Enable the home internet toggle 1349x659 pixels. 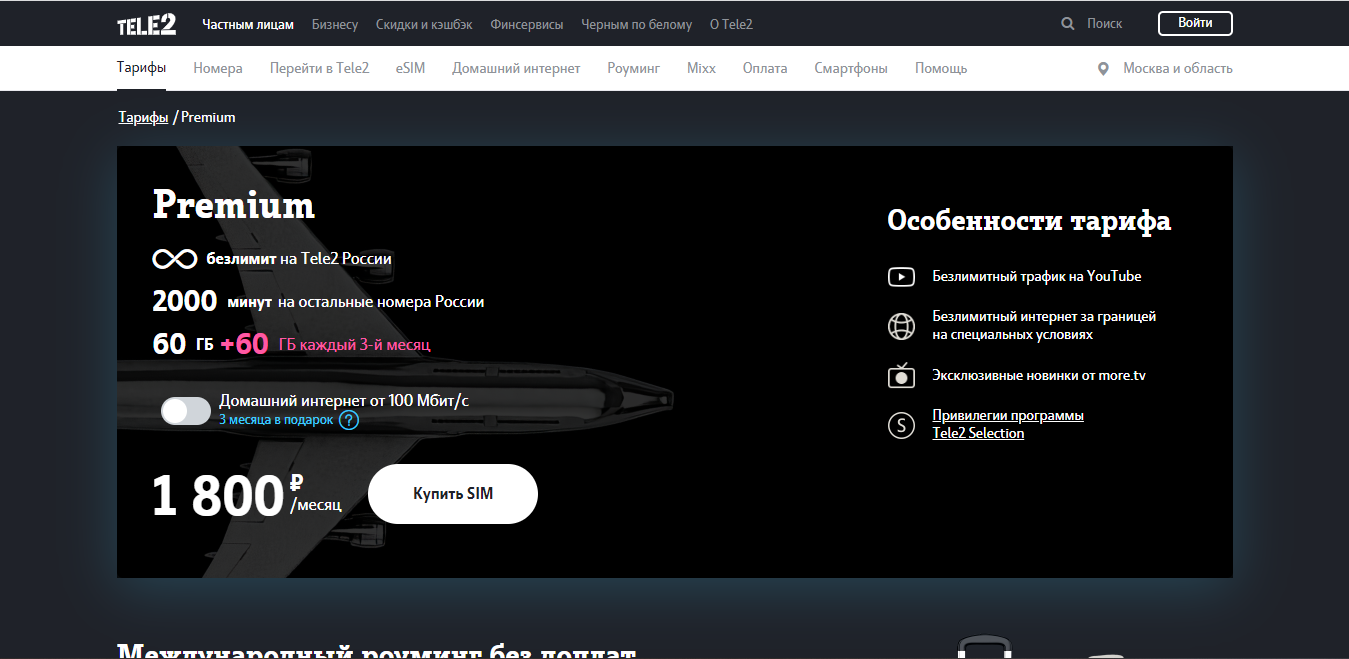click(x=186, y=410)
